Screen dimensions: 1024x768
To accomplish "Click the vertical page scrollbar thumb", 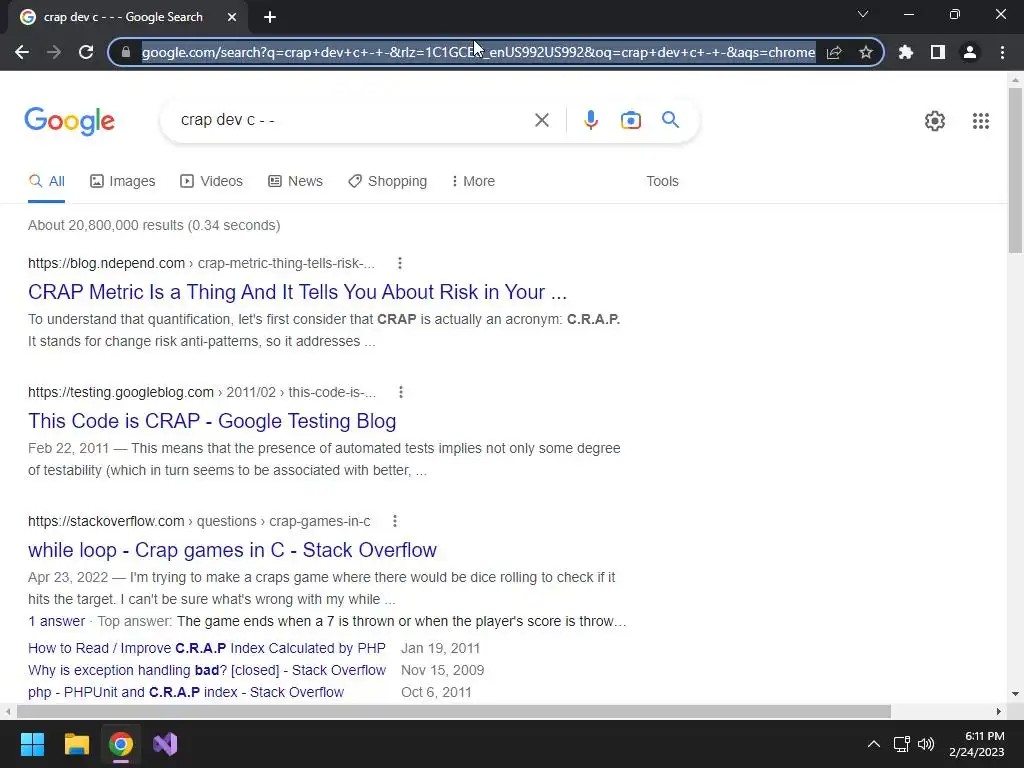I will (x=1016, y=170).
